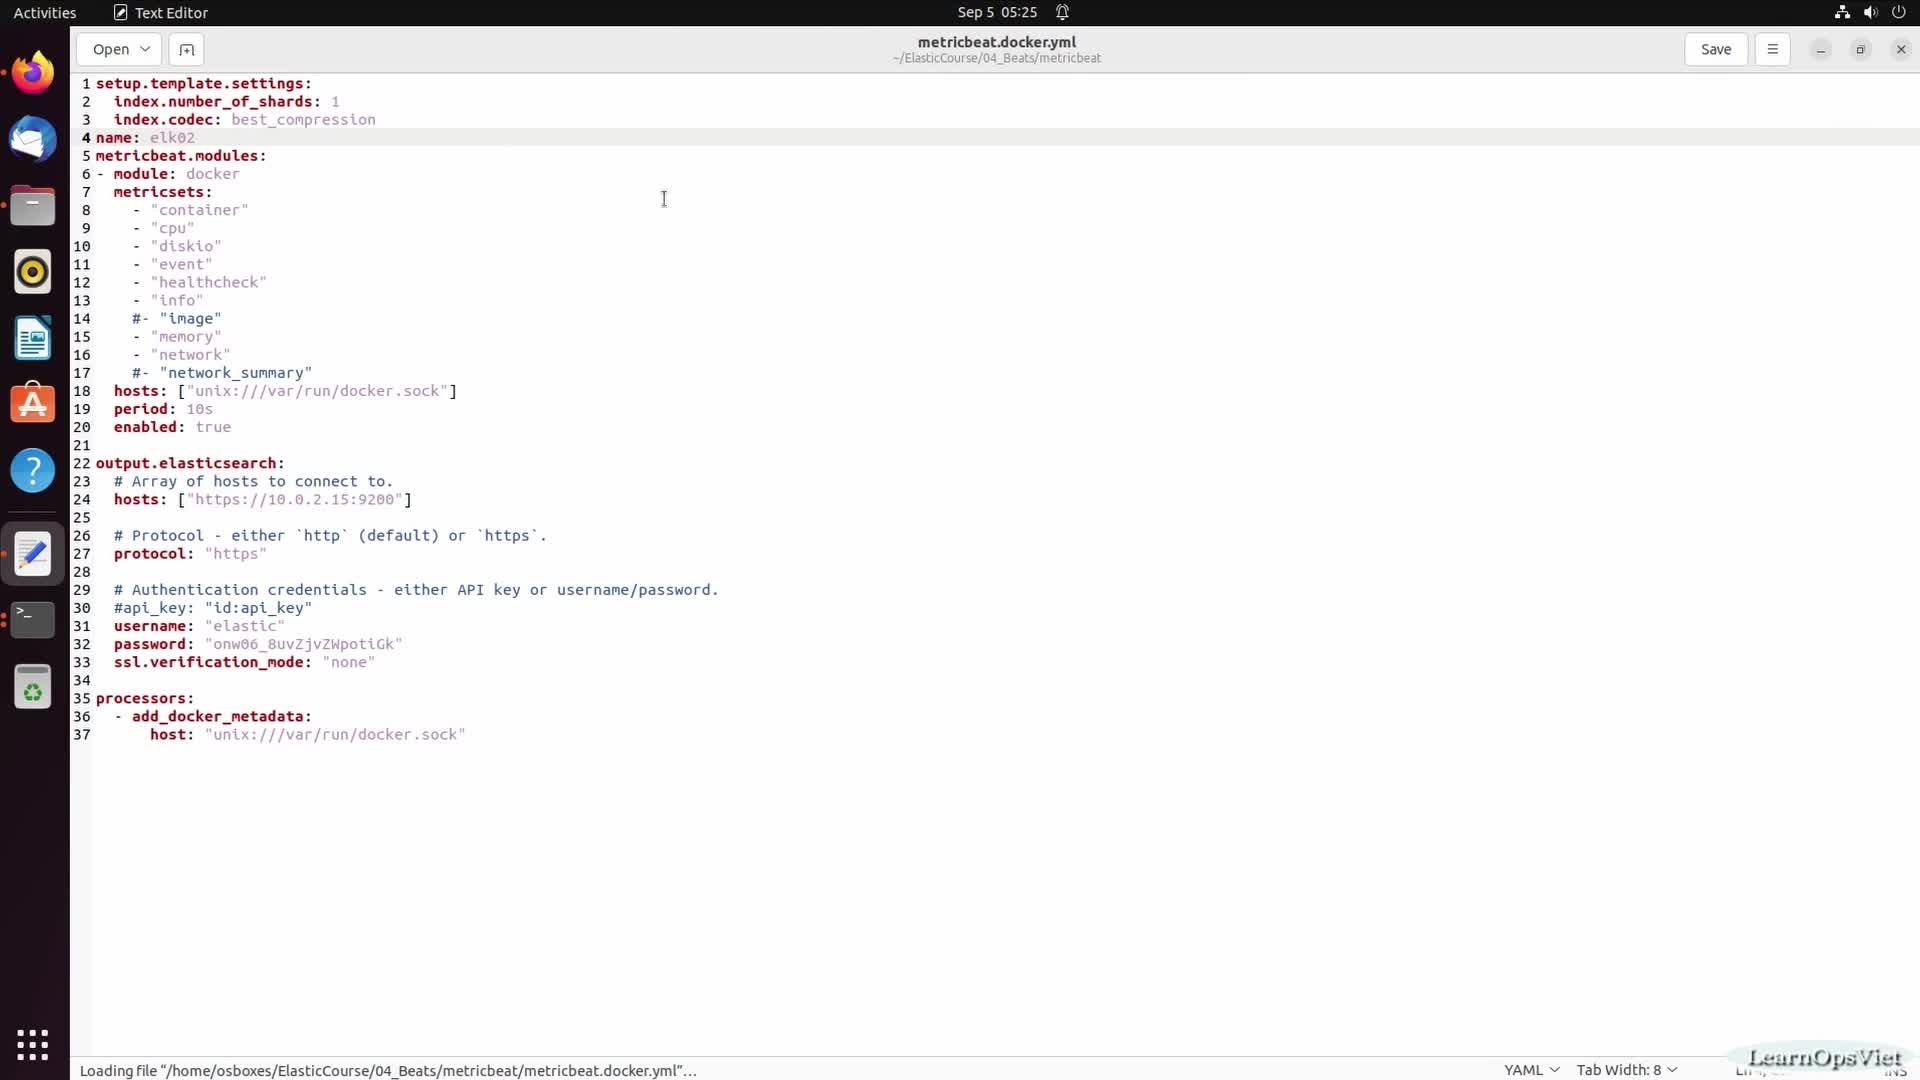Click the password value string
Image resolution: width=1920 pixels, height=1080 pixels.
point(303,644)
